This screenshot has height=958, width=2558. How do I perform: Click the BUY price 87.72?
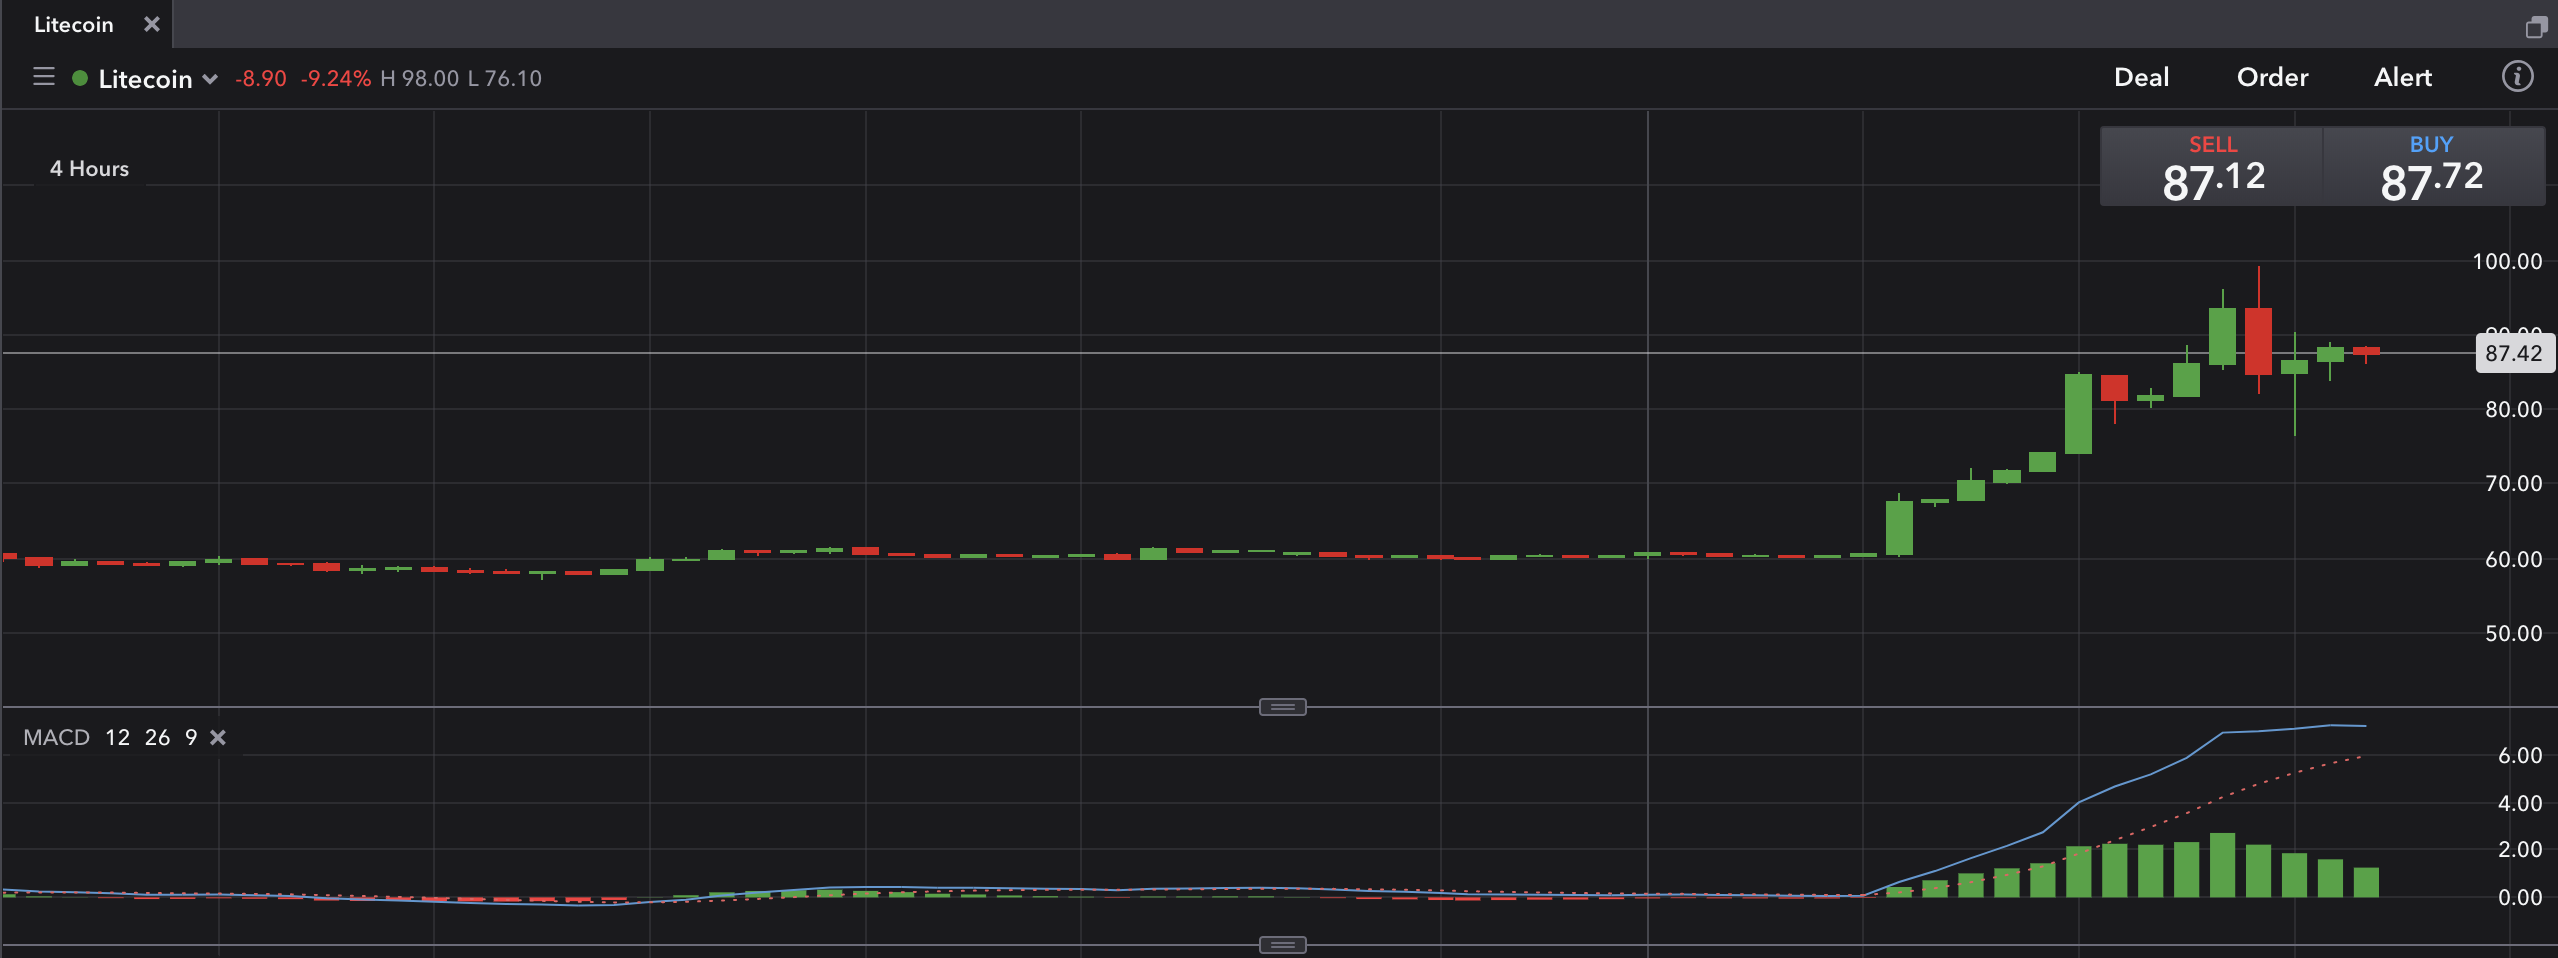[x=2433, y=167]
